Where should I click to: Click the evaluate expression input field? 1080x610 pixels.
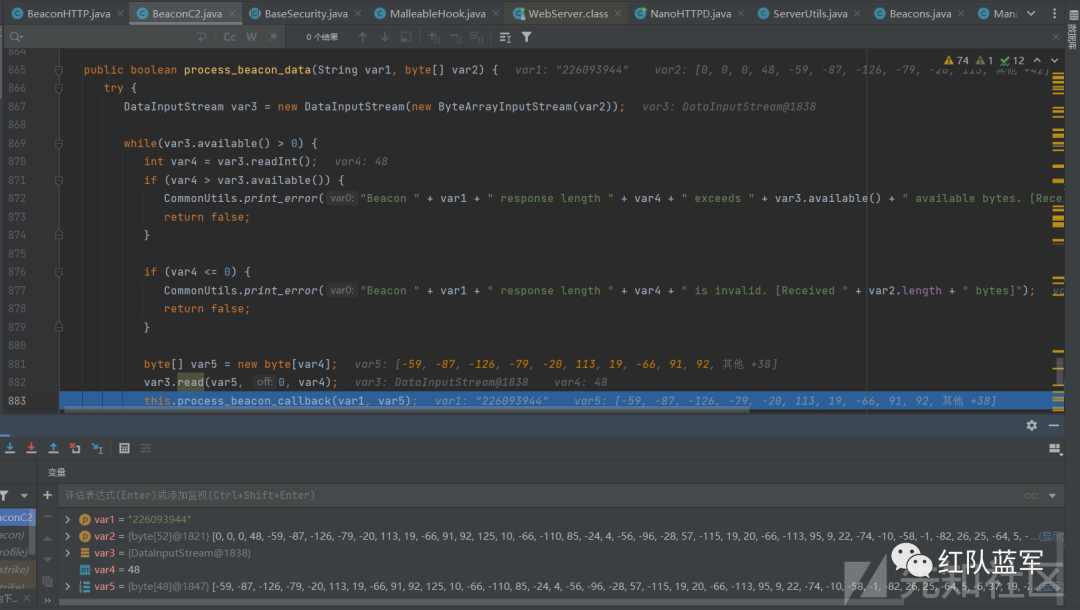pyautogui.click(x=537, y=495)
